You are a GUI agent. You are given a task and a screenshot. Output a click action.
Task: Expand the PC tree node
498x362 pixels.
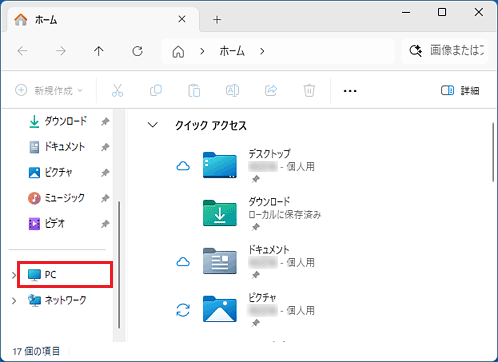[x=14, y=275]
